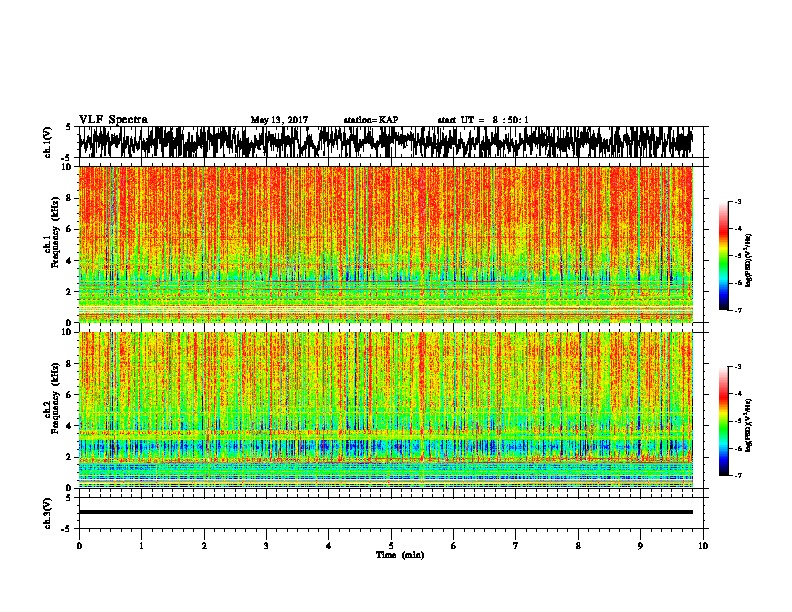Click inside the ch.1 black waveform trace panel
792x612 pixels.
point(385,142)
